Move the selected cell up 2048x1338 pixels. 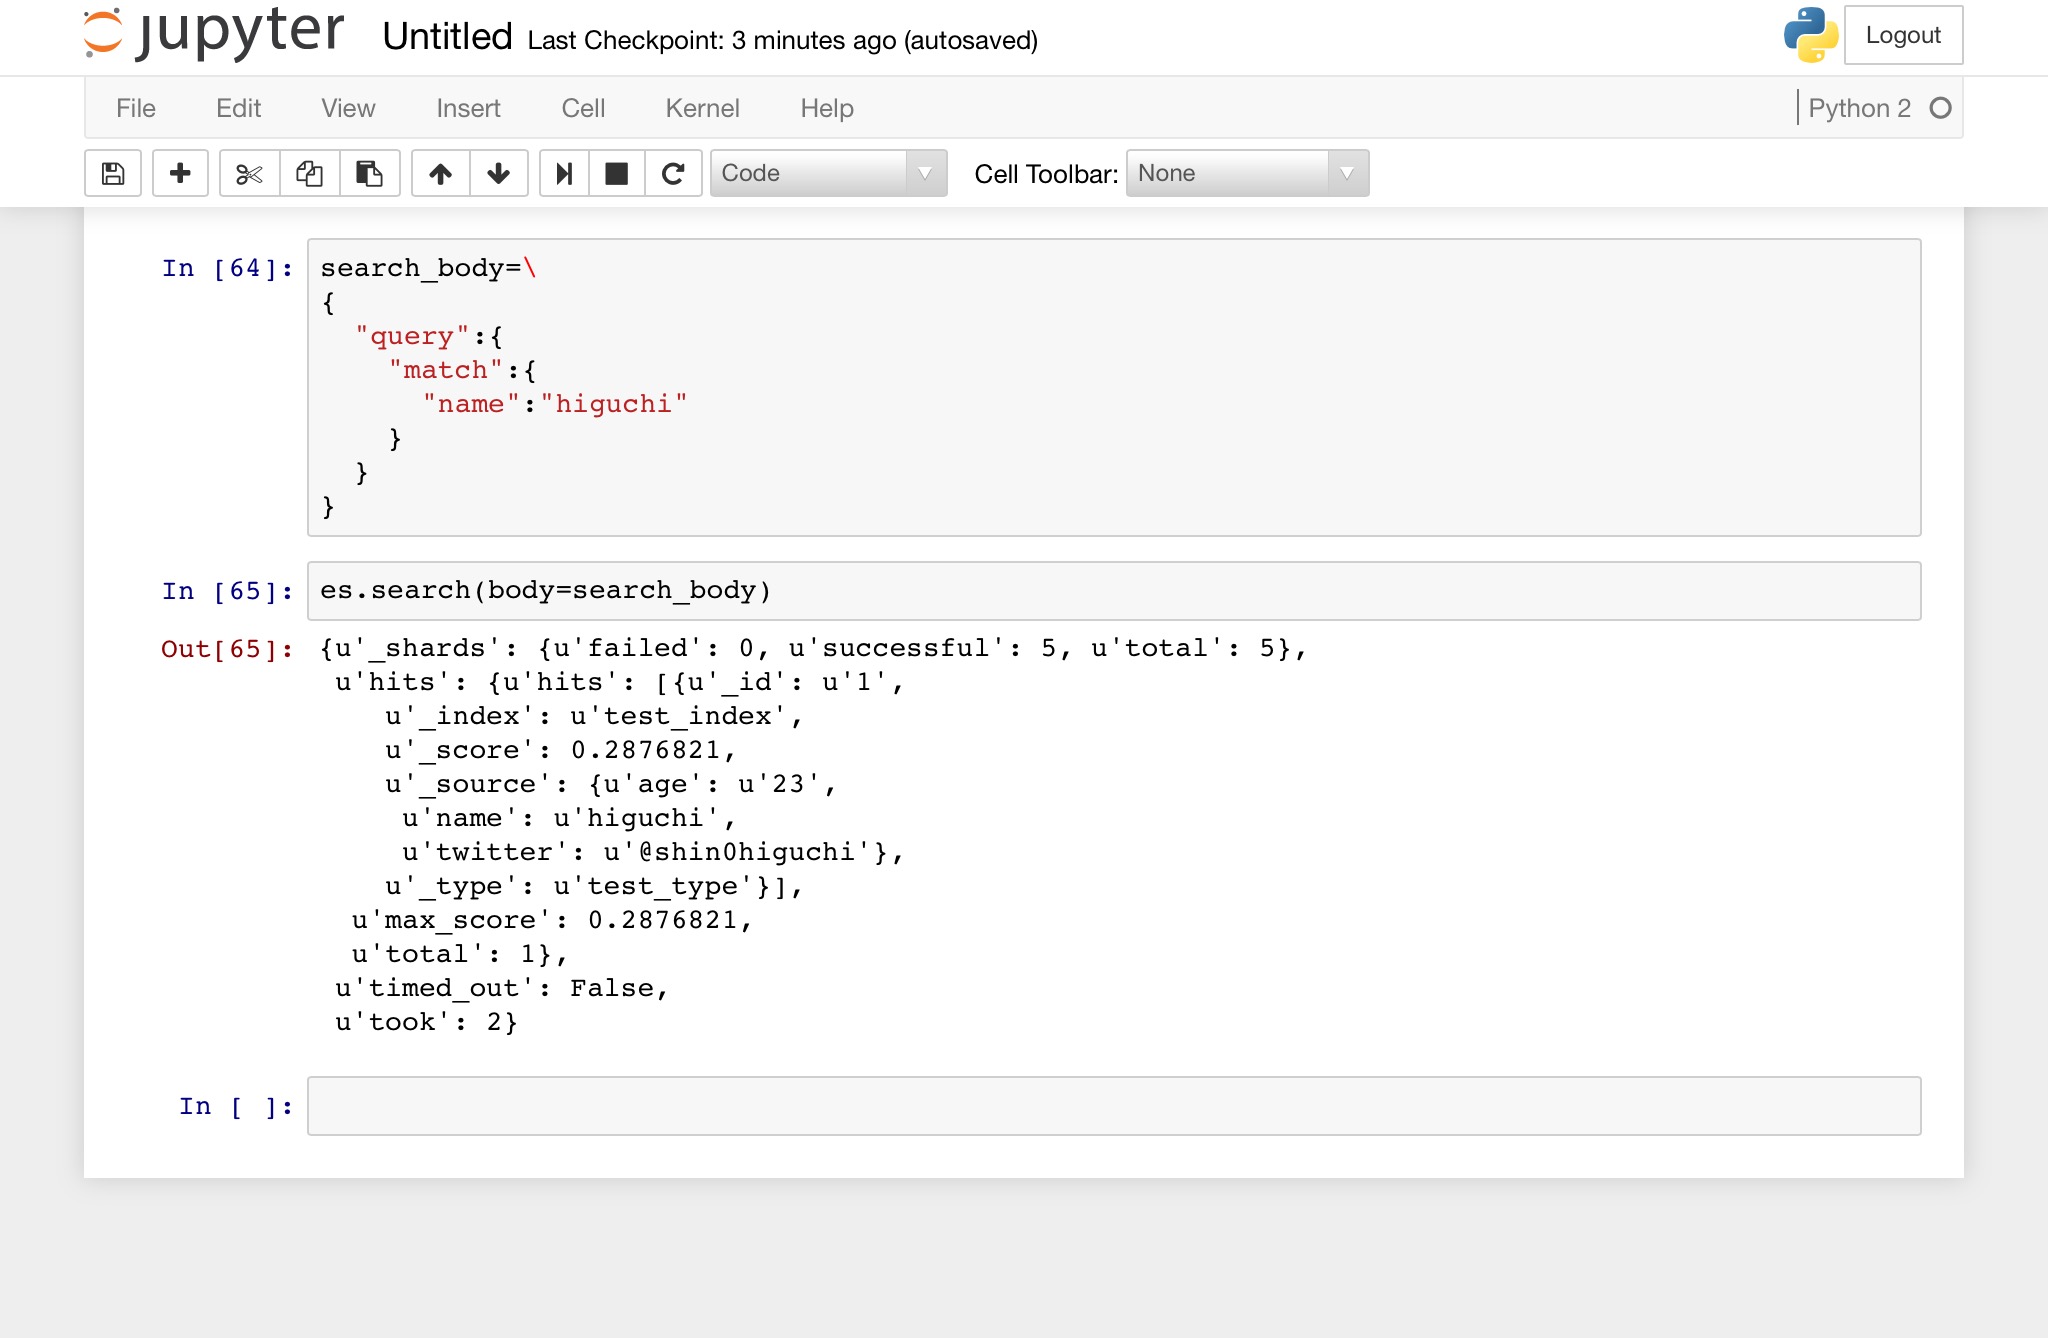(x=440, y=173)
